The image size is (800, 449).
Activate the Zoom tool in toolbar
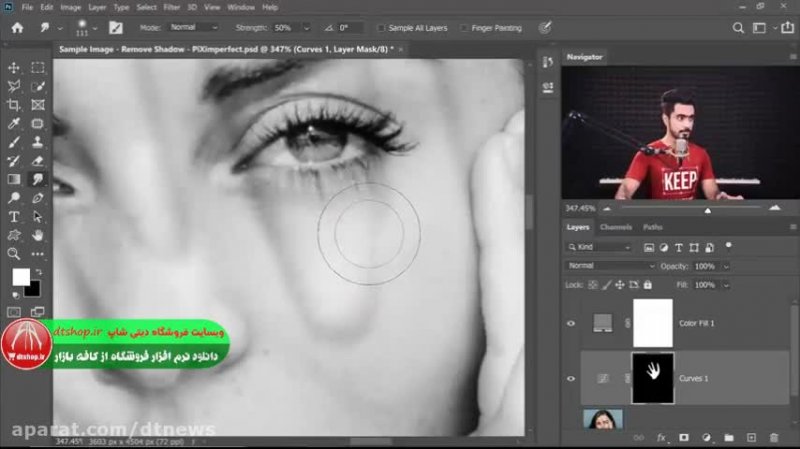(14, 253)
